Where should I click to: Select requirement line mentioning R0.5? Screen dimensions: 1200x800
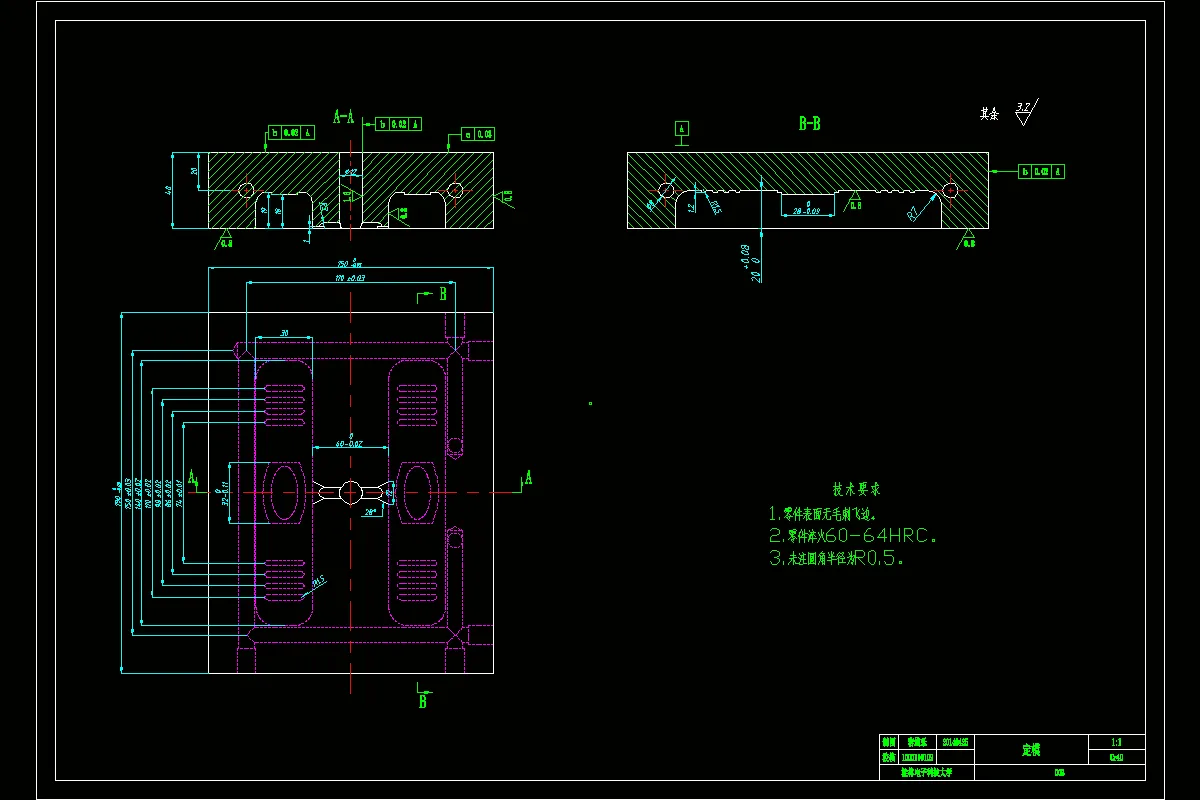pyautogui.click(x=836, y=559)
